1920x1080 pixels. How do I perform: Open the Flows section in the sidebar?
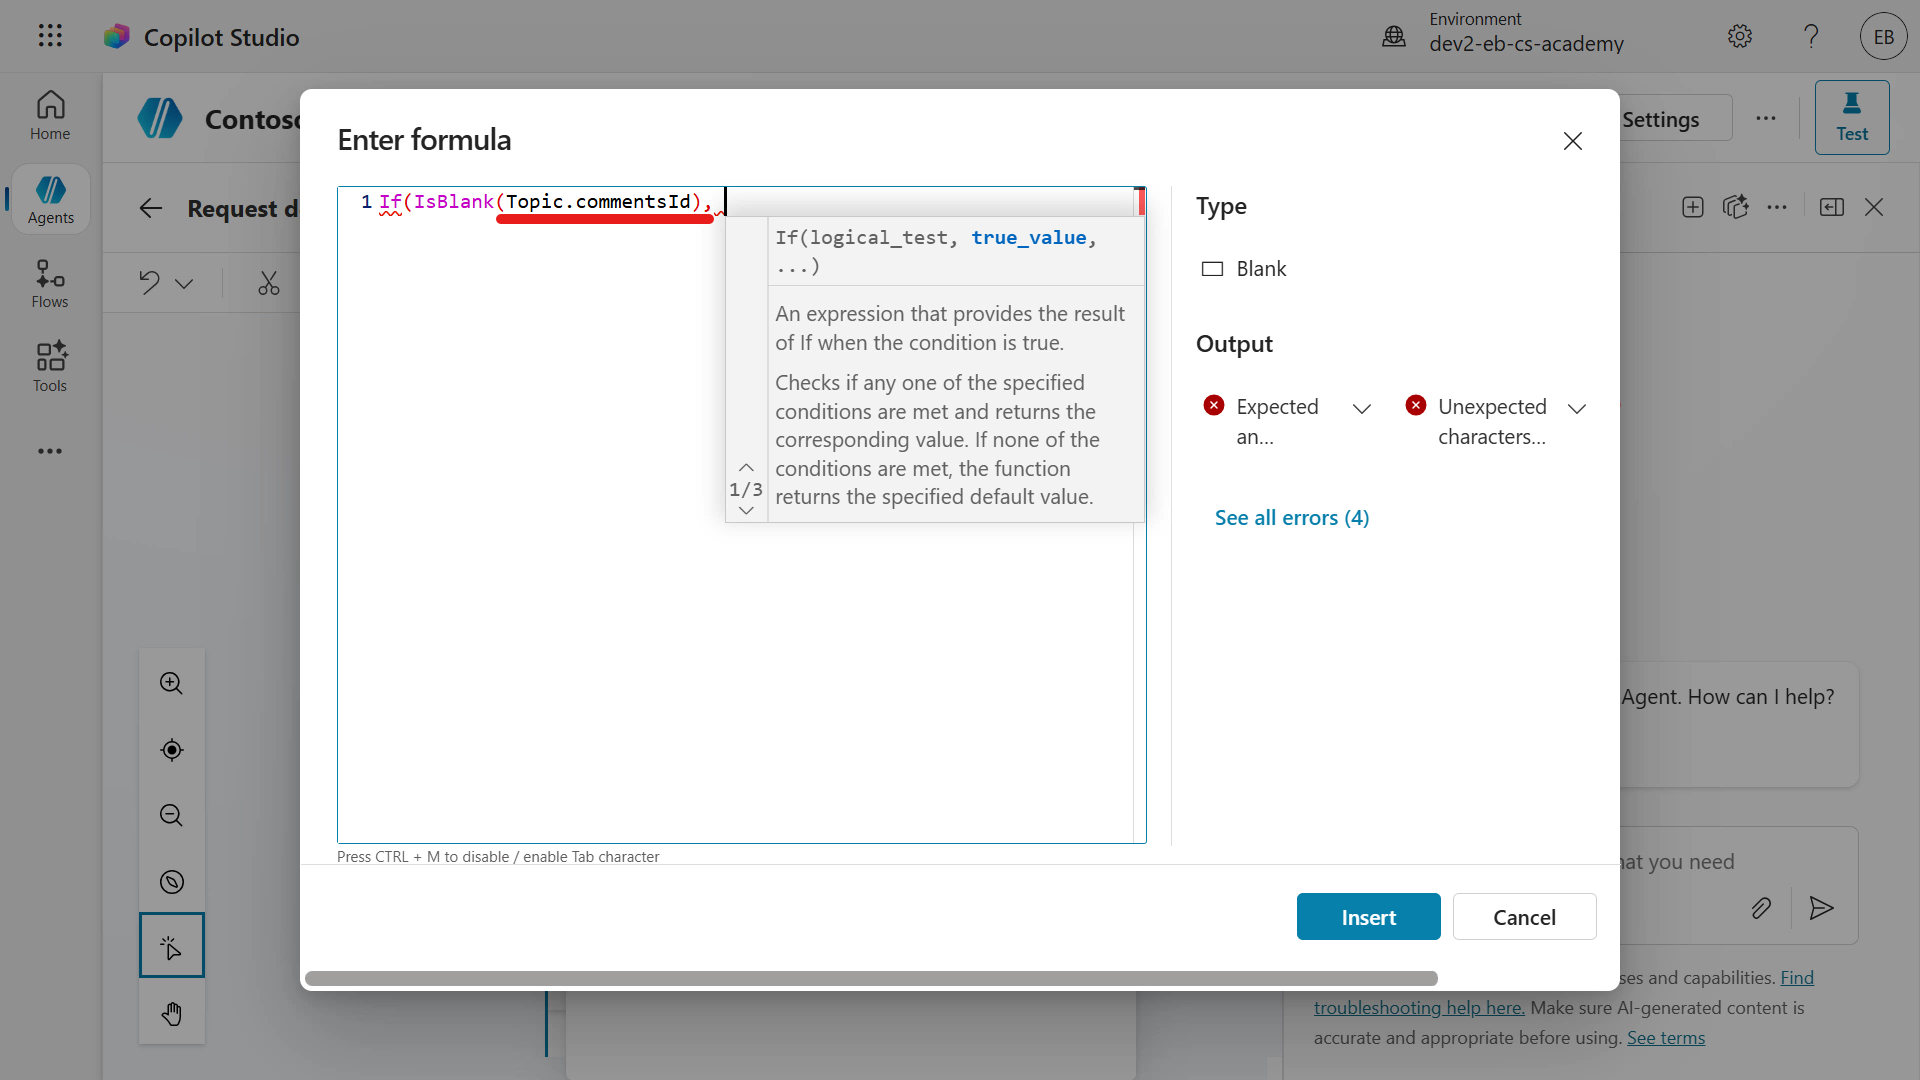[49, 282]
